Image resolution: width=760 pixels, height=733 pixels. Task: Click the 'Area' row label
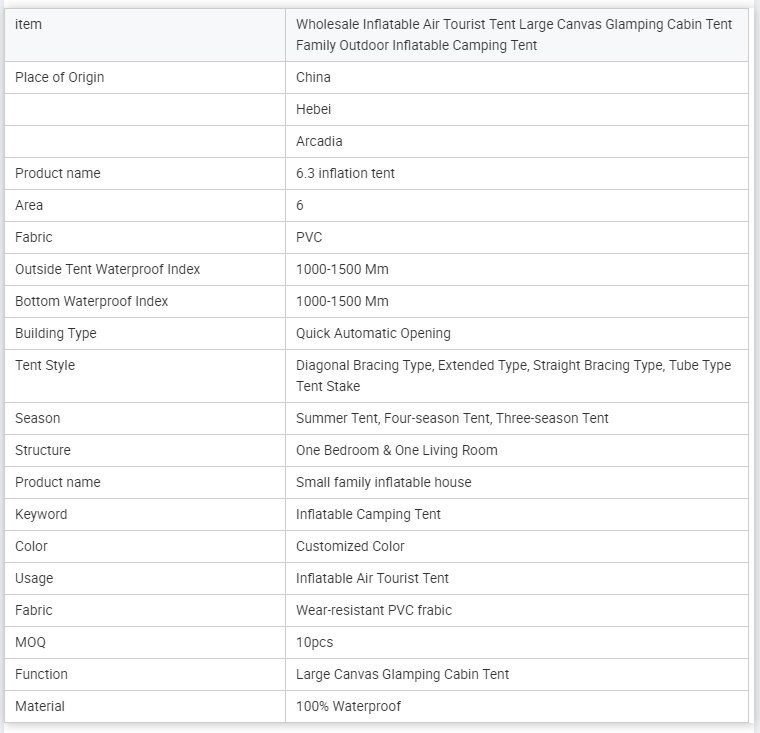point(29,205)
